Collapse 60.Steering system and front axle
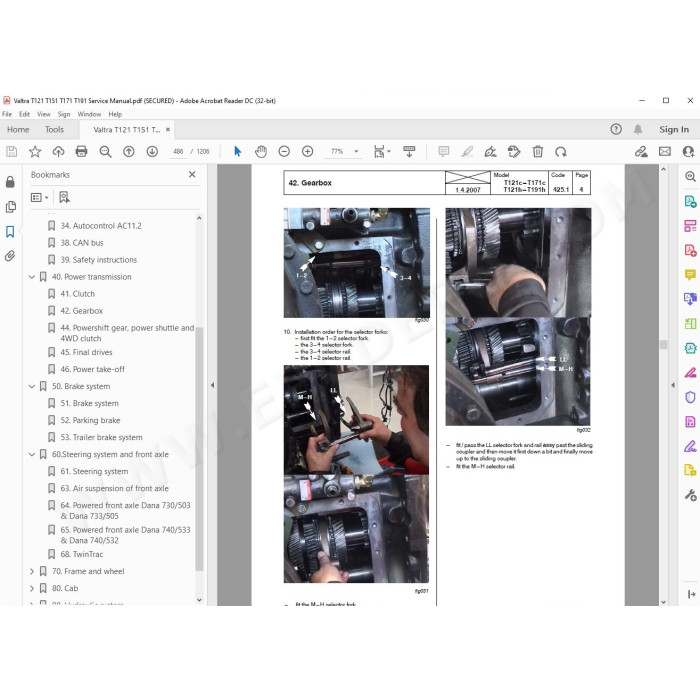This screenshot has width=700, height=700. (x=32, y=454)
